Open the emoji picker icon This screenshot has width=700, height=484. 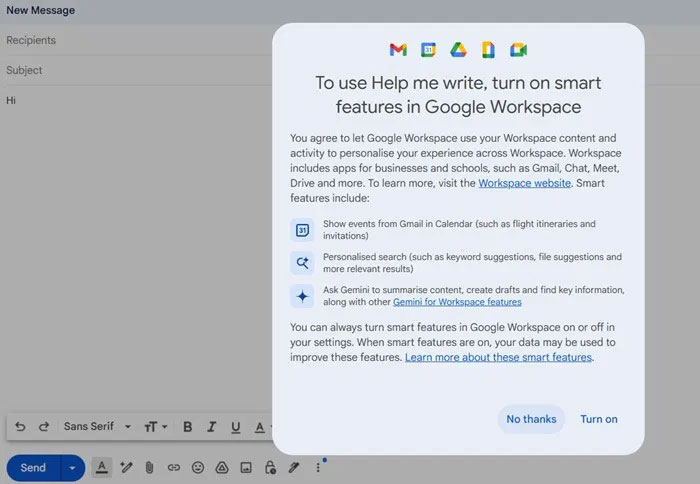coord(198,467)
